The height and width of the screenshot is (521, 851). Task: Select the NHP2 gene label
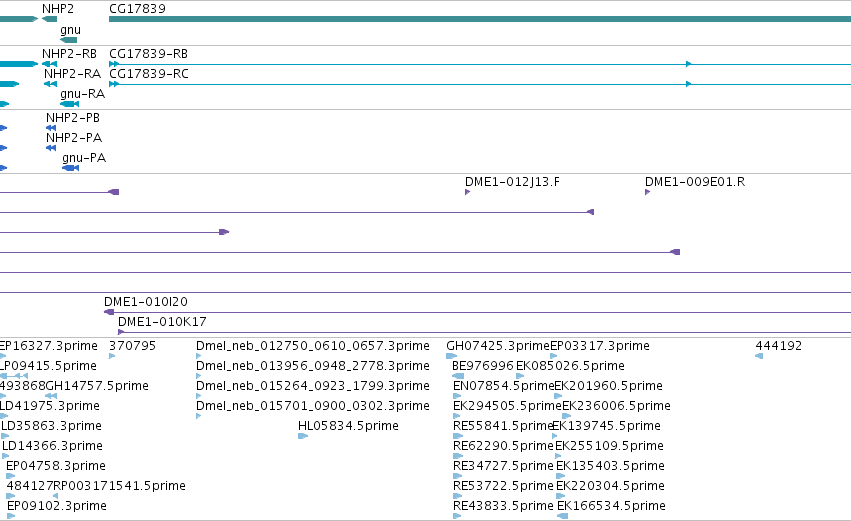point(58,9)
